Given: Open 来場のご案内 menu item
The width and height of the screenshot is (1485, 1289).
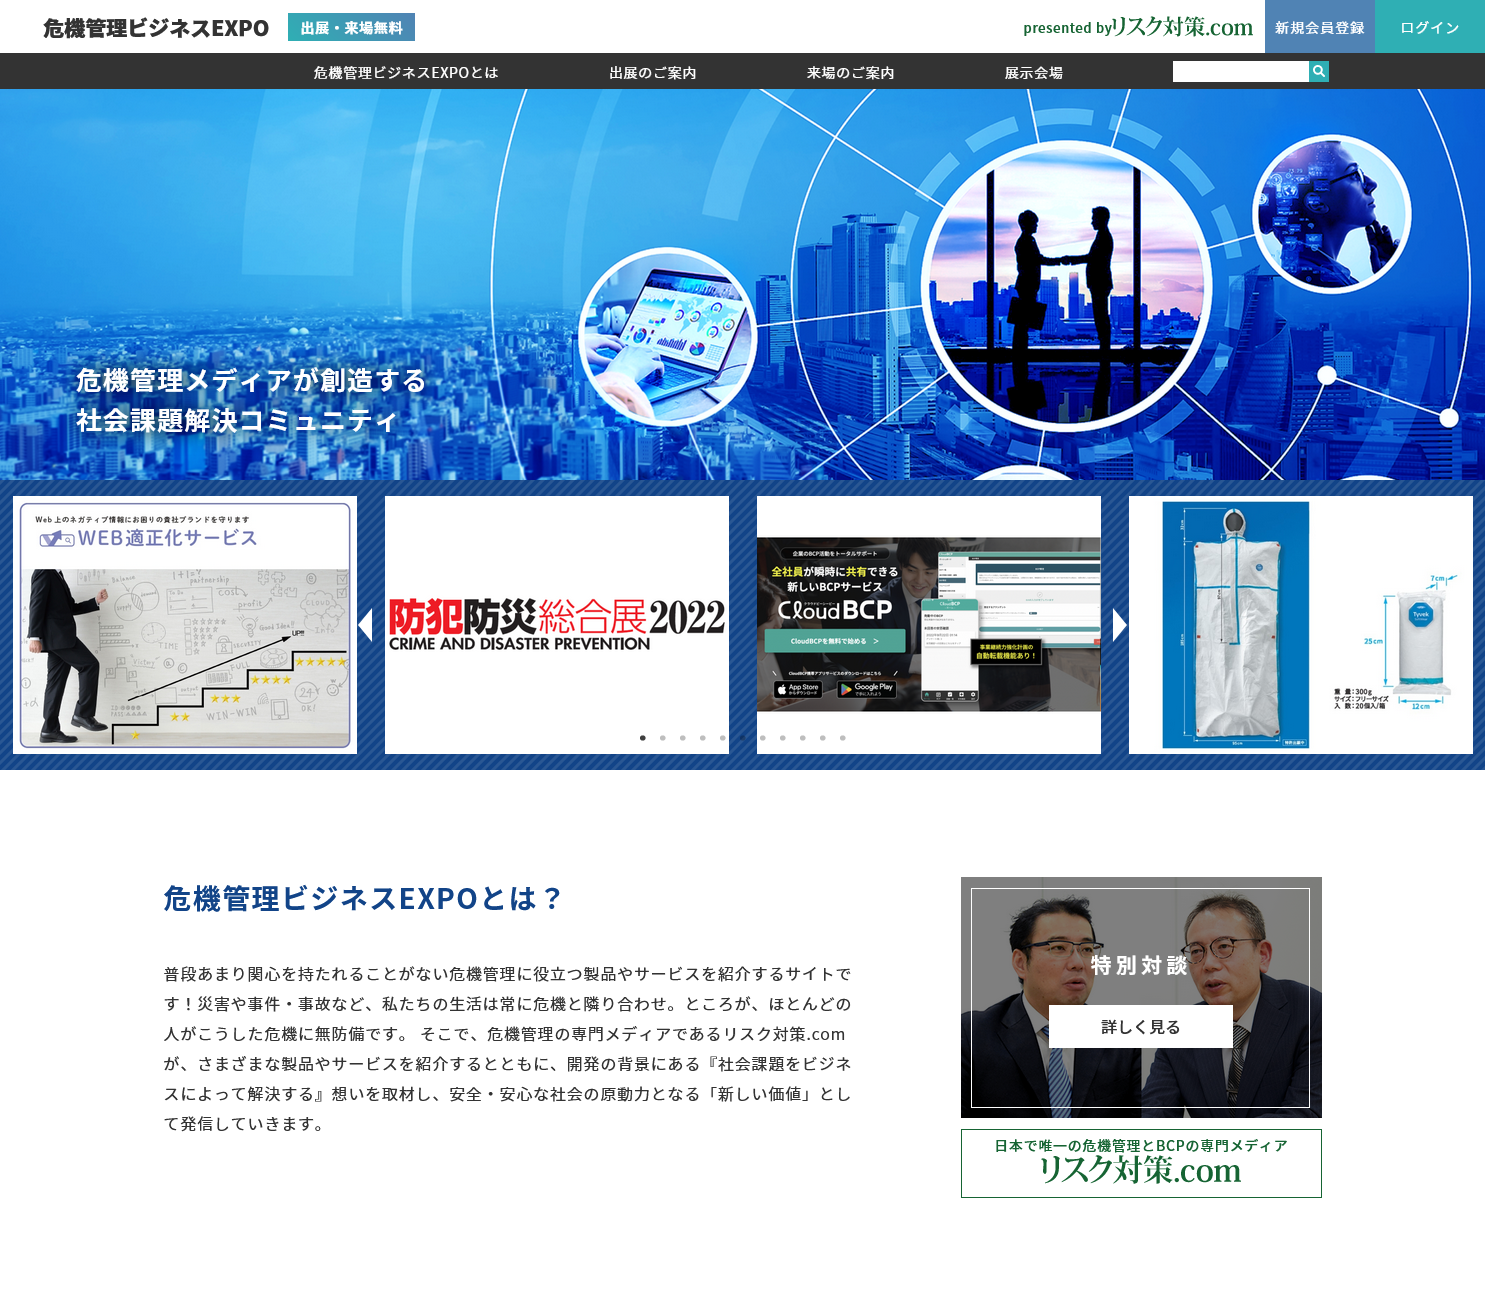Looking at the screenshot, I should tap(851, 72).
